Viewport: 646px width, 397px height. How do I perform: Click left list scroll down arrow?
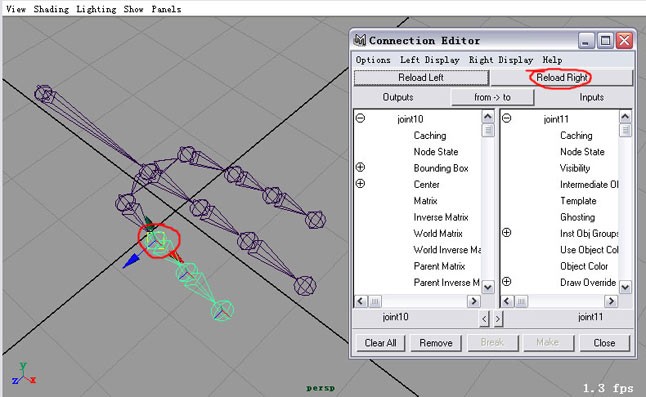[488, 287]
